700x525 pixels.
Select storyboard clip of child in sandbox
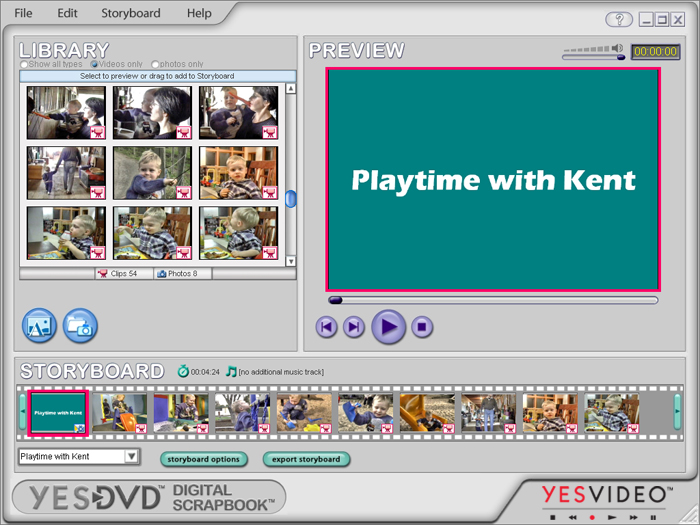[x=304, y=413]
